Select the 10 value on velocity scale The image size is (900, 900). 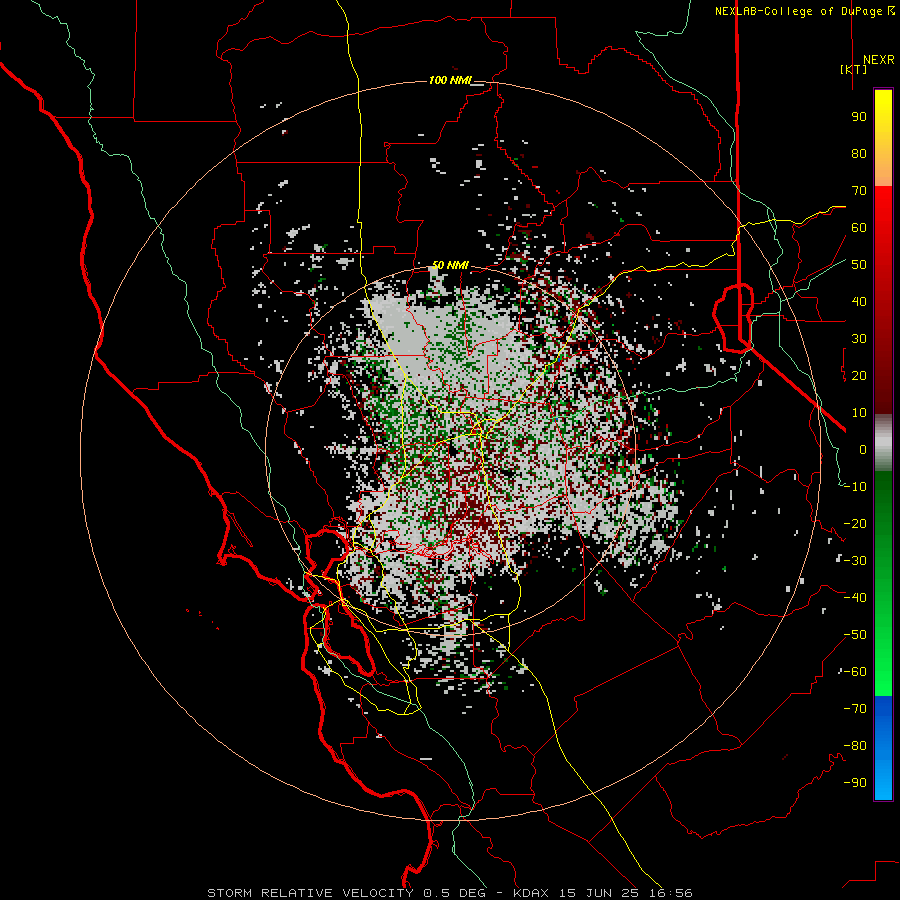[859, 413]
